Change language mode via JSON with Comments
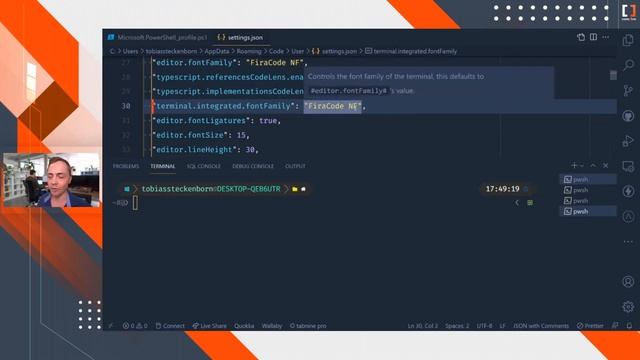Screen dimensions: 640x360 point(541,326)
